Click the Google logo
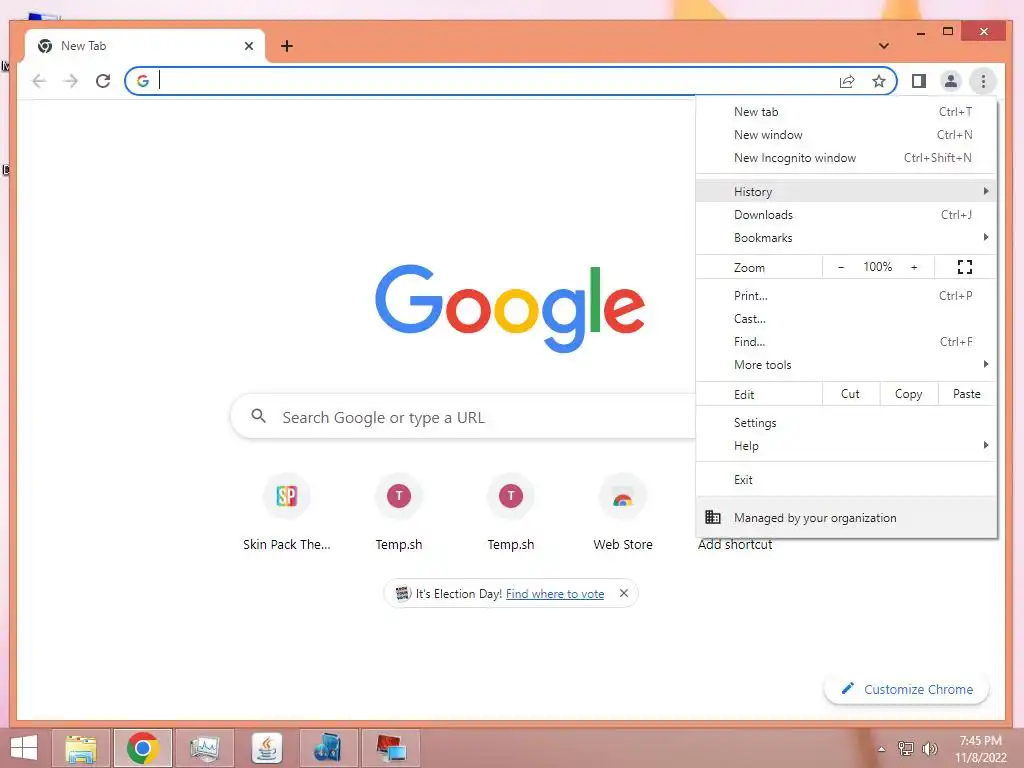Viewport: 1024px width, 768px height. [510, 308]
